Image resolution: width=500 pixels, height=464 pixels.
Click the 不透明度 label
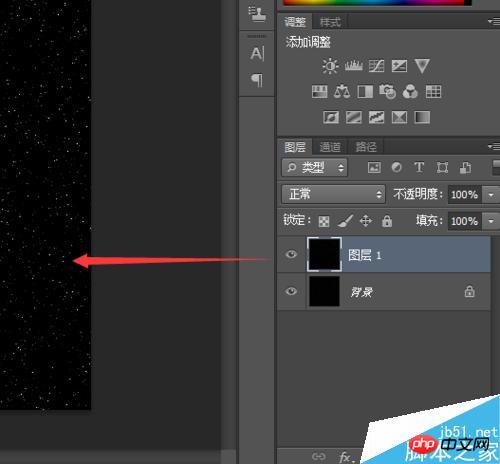[418, 194]
